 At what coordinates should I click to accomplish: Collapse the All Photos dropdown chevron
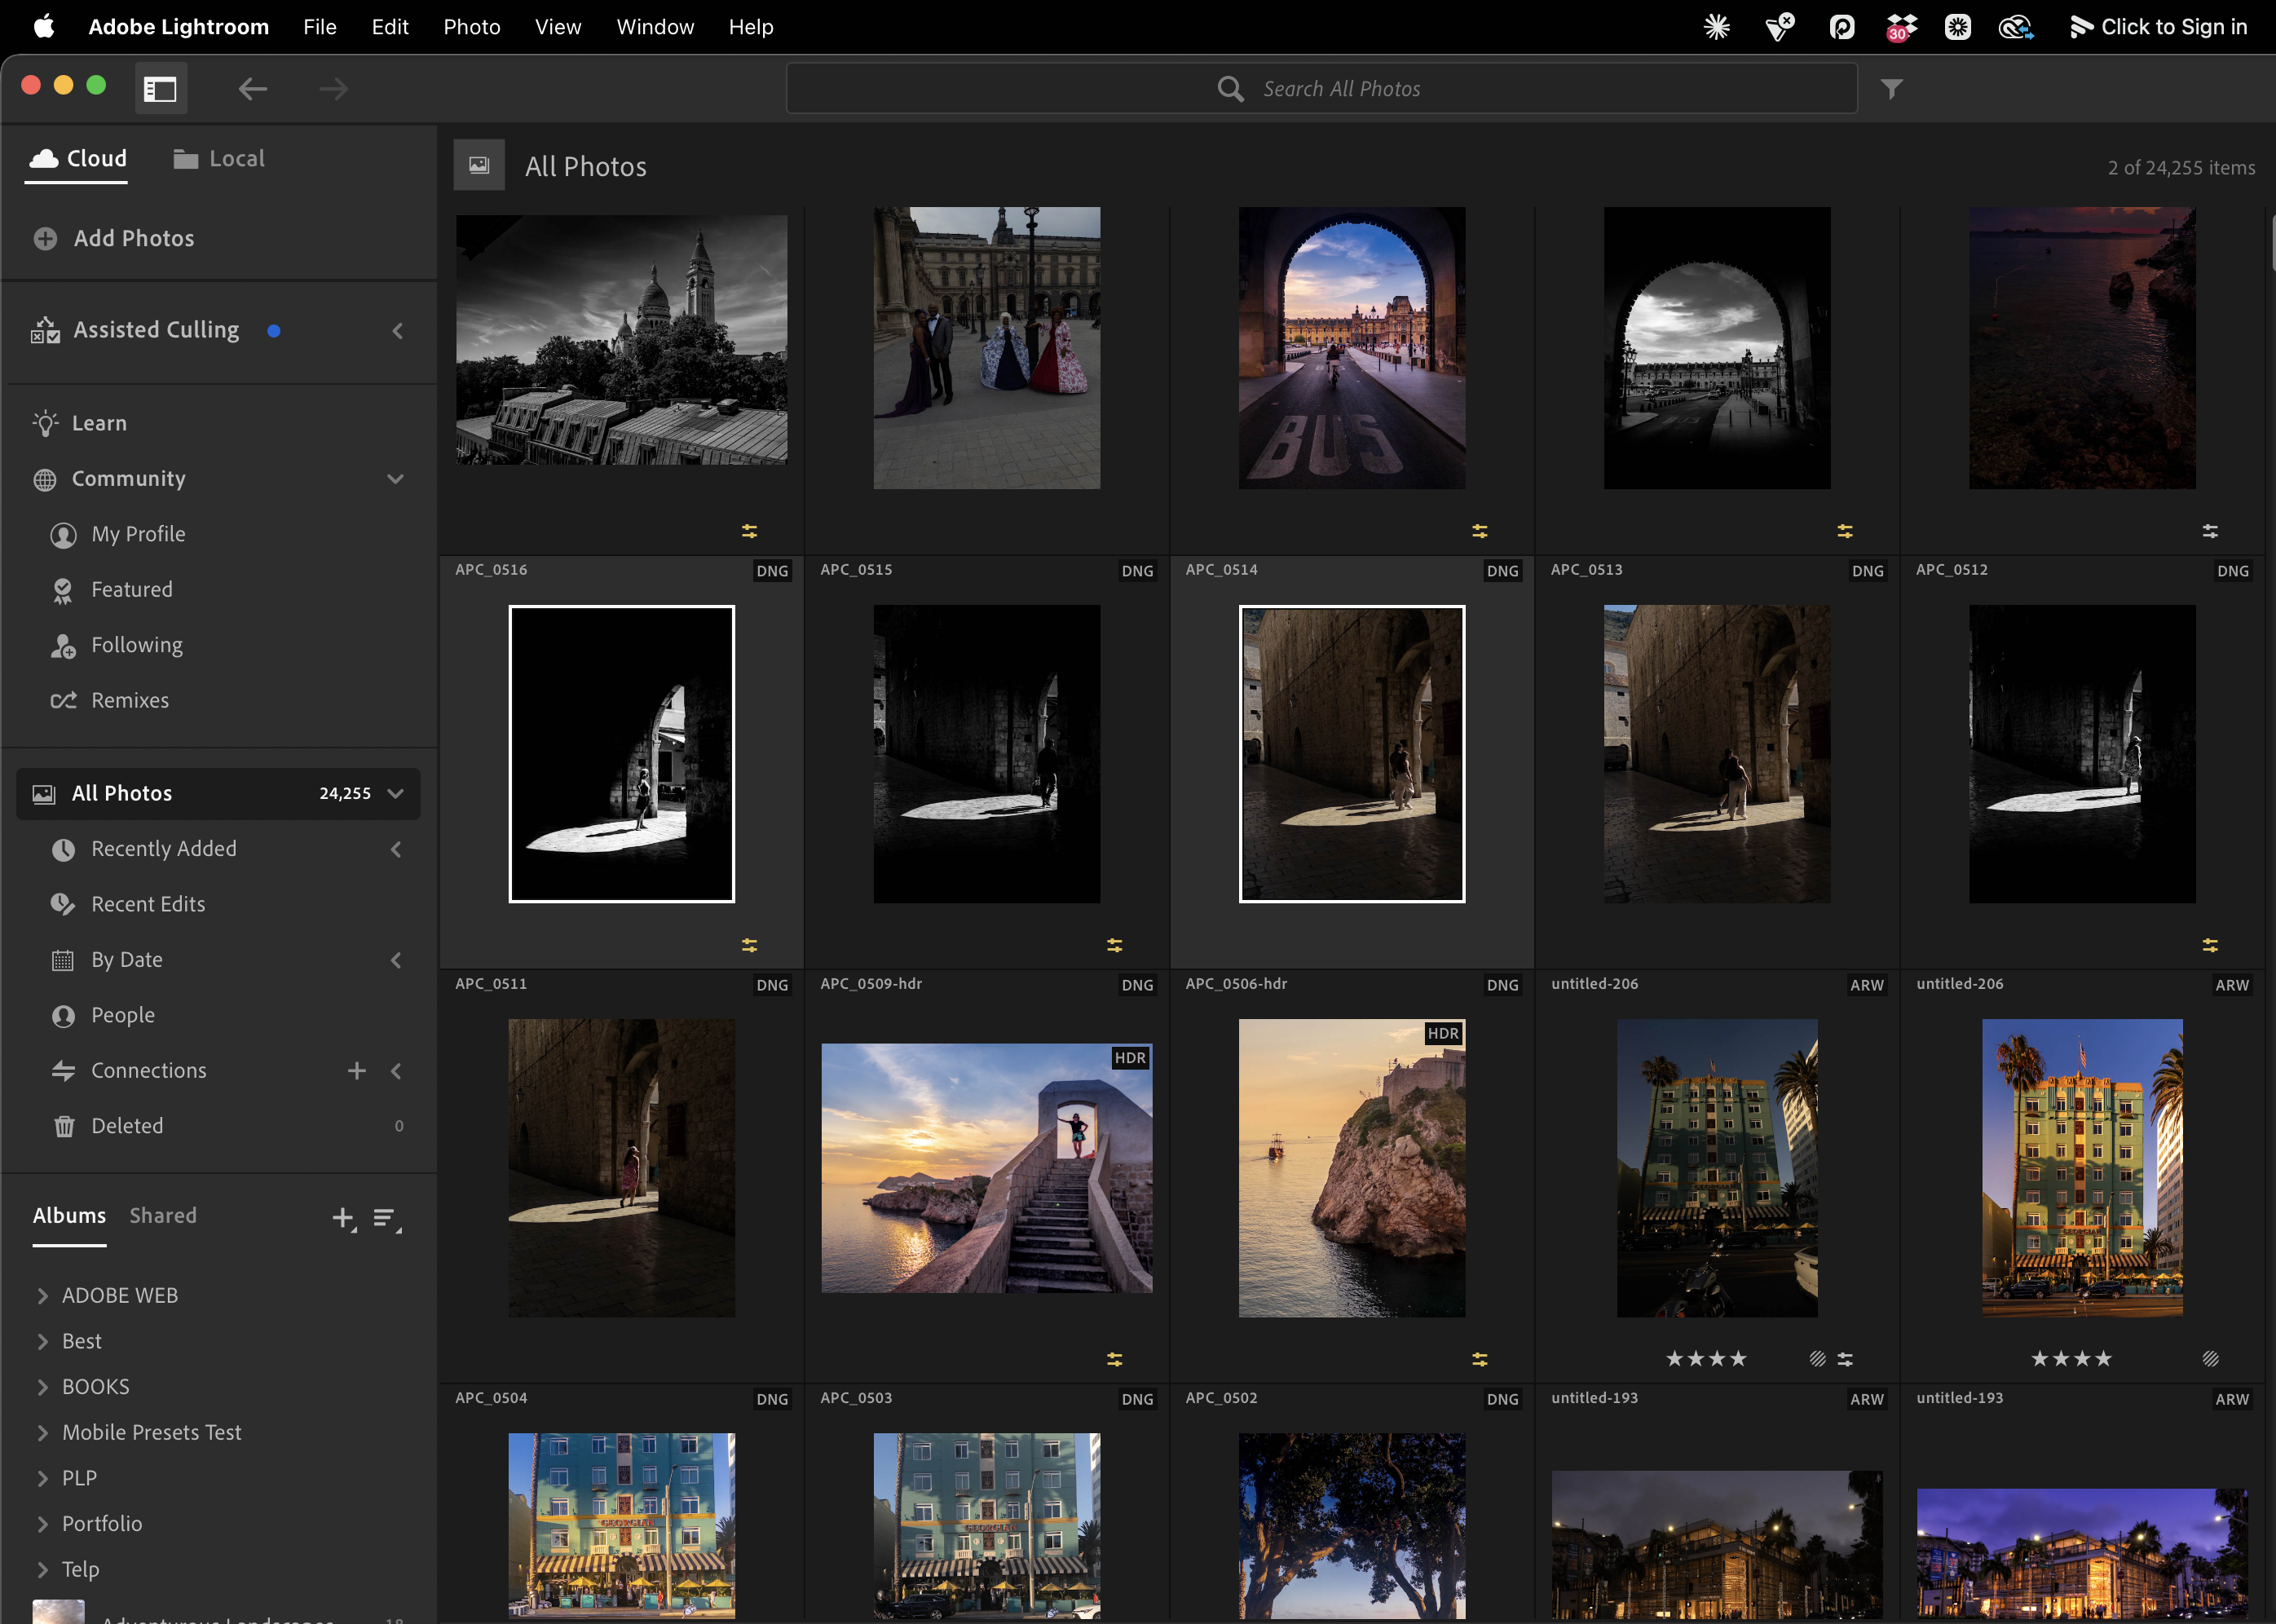pos(396,793)
